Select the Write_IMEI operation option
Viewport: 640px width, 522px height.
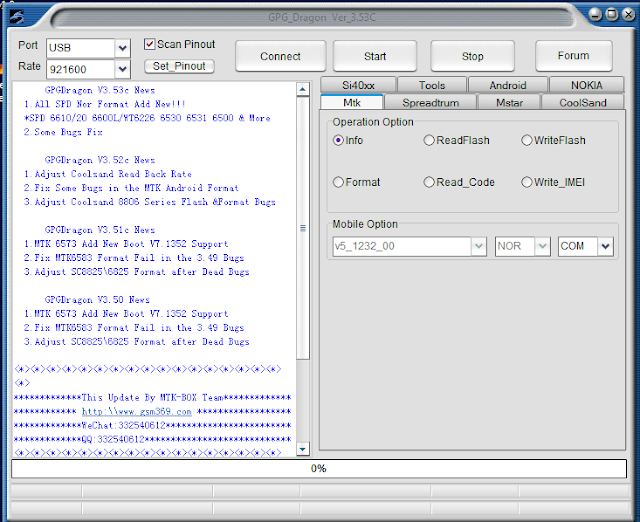[x=527, y=182]
